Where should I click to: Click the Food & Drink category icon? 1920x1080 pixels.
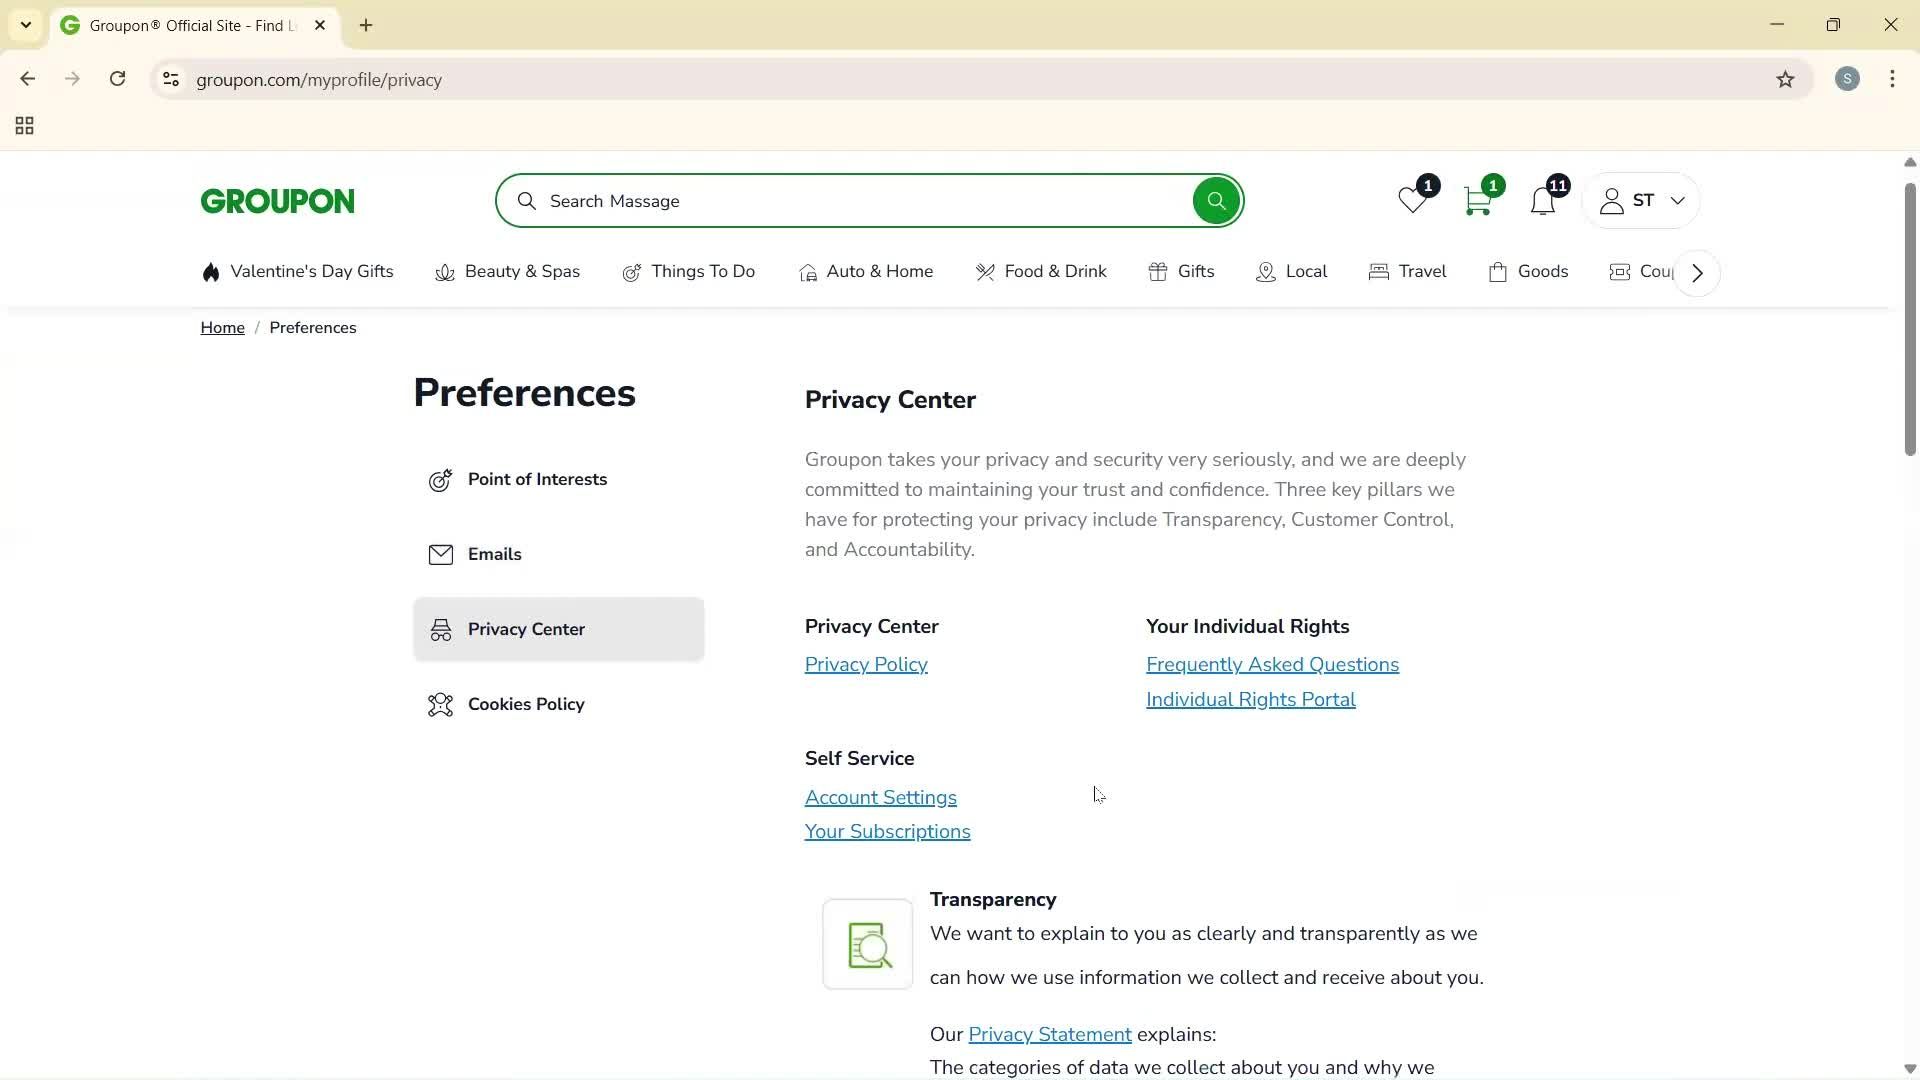tap(985, 271)
